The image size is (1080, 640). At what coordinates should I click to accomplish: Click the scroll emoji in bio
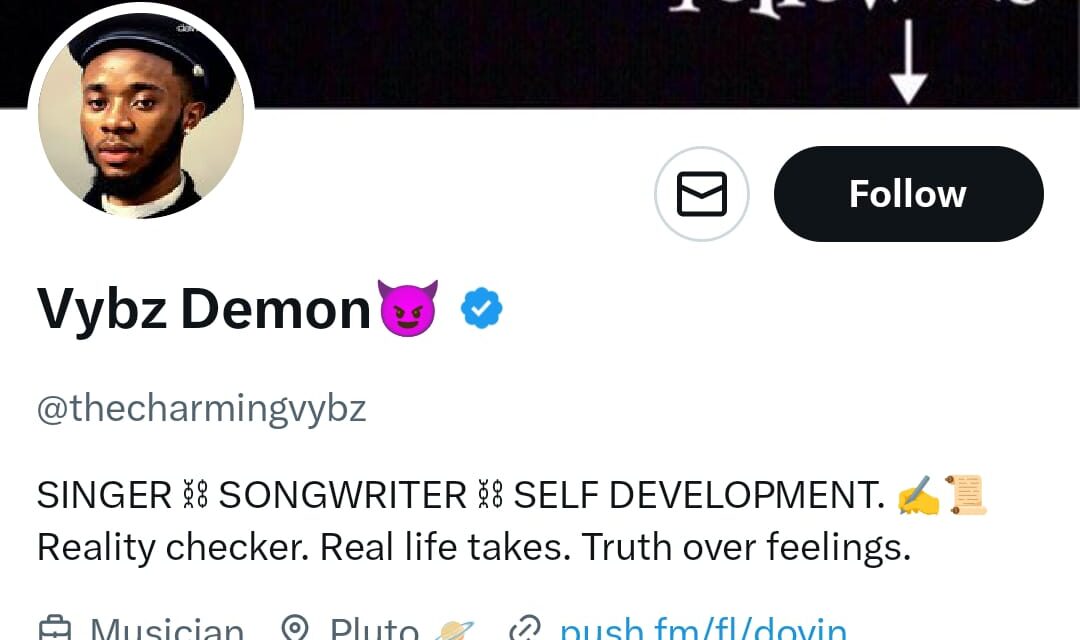pos(966,495)
